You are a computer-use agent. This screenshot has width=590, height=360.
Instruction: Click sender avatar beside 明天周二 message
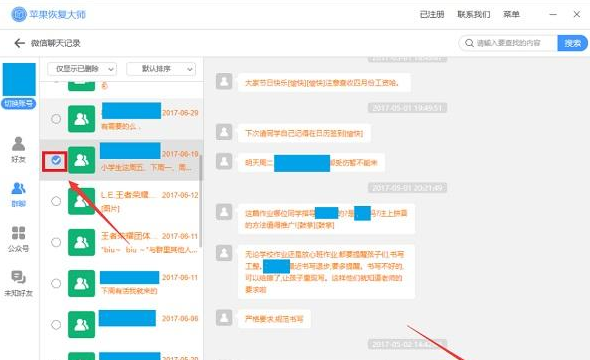(x=224, y=161)
